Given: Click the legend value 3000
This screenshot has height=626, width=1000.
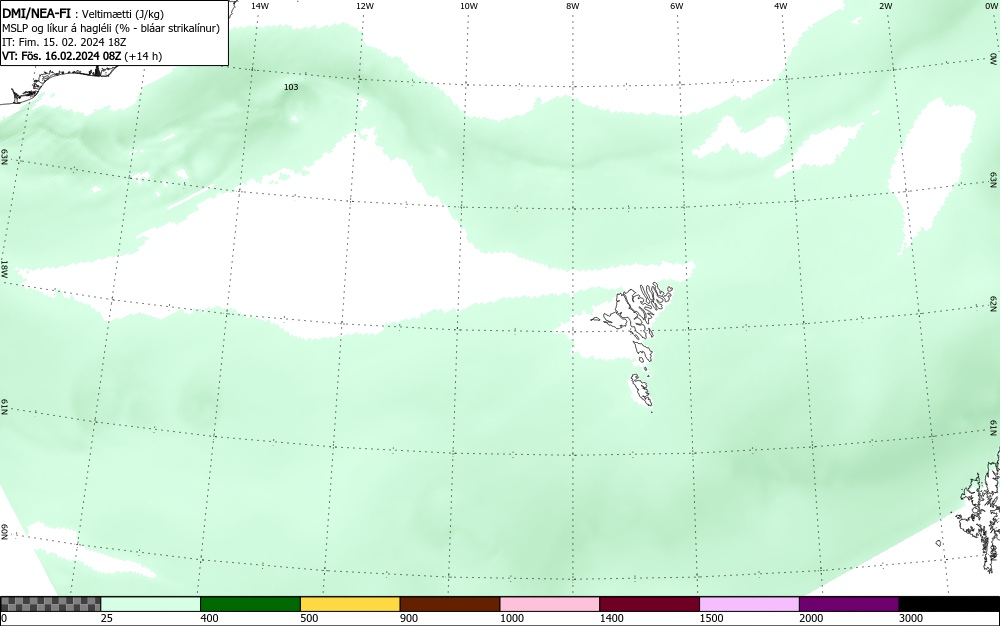Looking at the screenshot, I should pos(911,618).
